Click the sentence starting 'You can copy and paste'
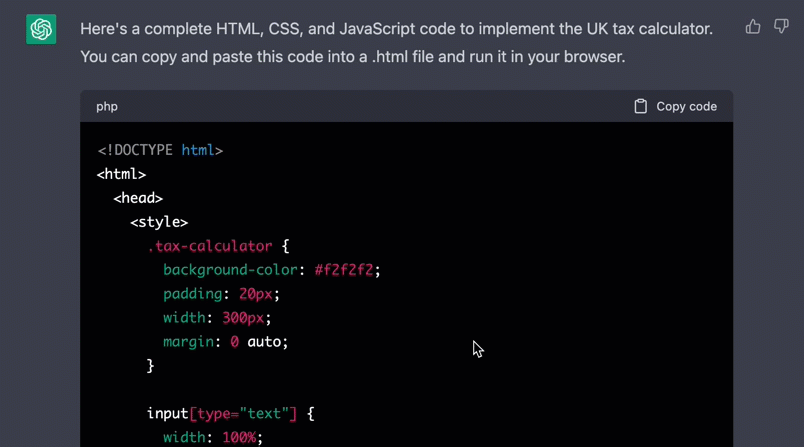Image resolution: width=804 pixels, height=447 pixels. [x=353, y=56]
